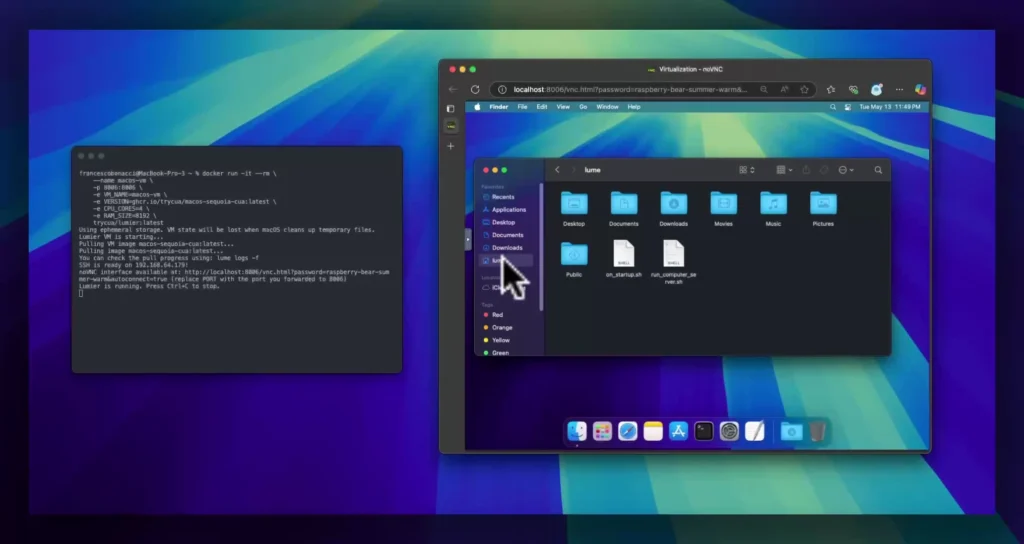Select Applications in Finder sidebar
The height and width of the screenshot is (544, 1024).
[x=507, y=210]
